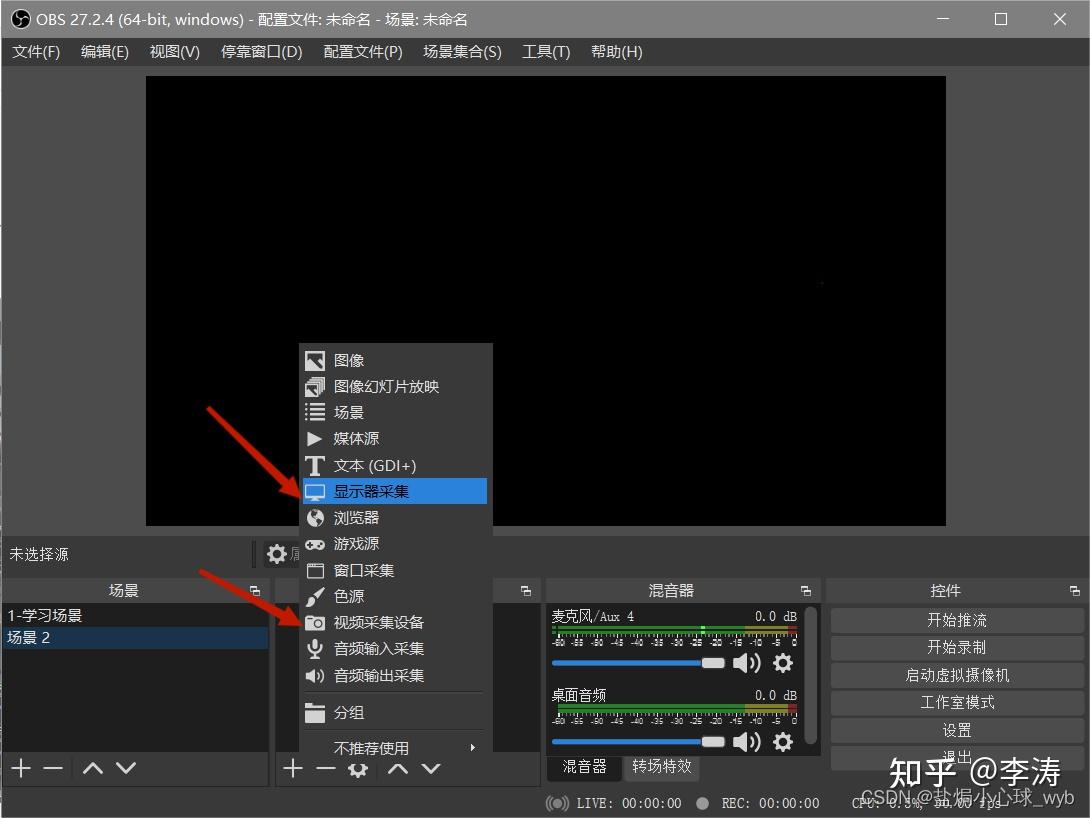Open the 工具(T) menu
The width and height of the screenshot is (1090, 818).
[x=546, y=52]
